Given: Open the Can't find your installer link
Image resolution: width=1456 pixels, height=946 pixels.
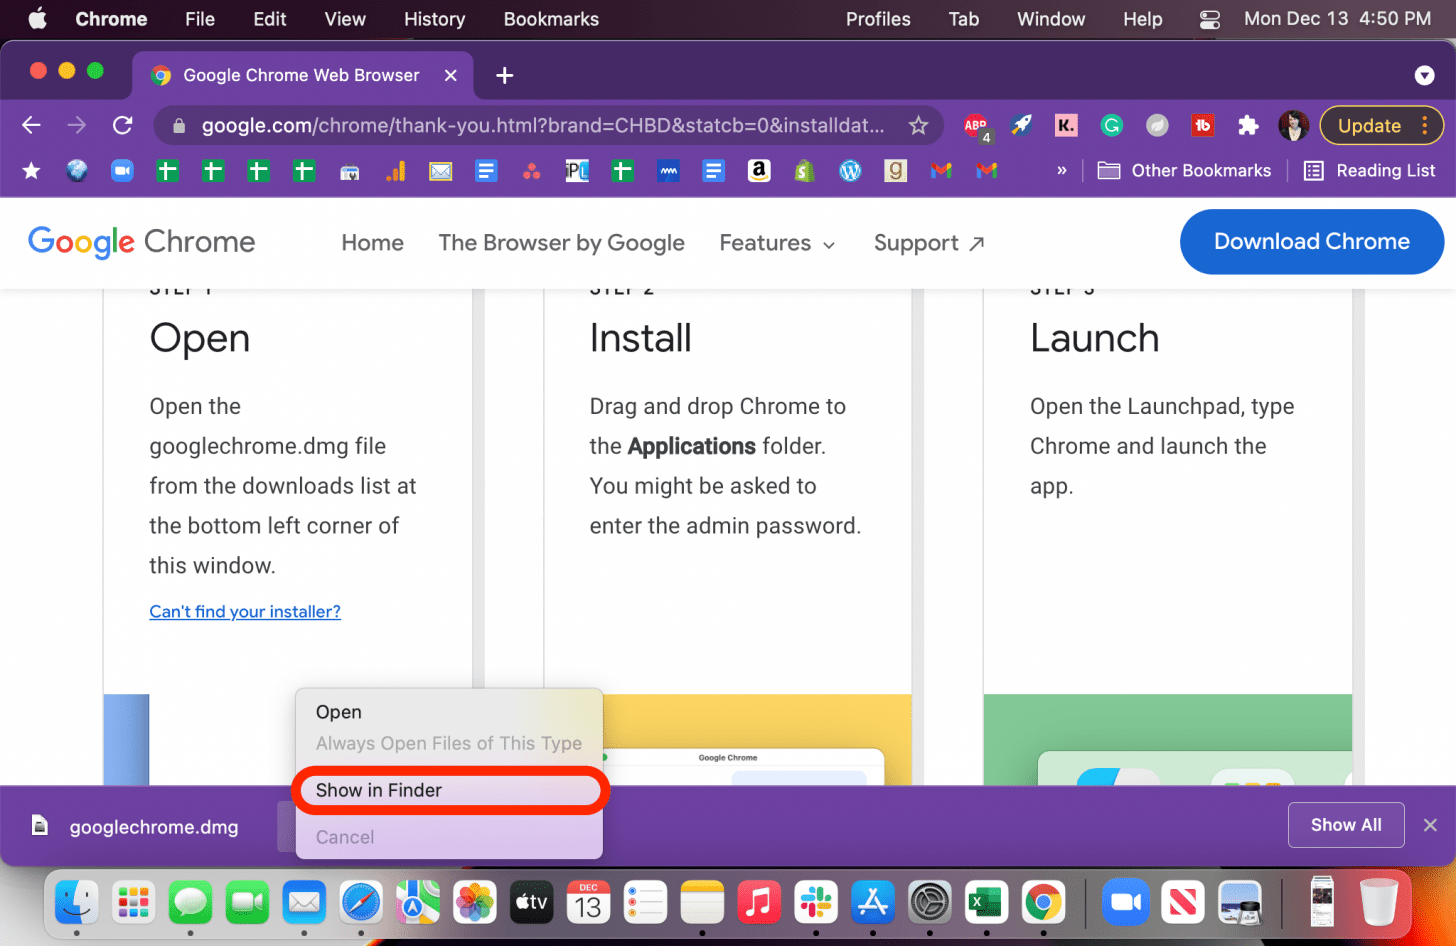Looking at the screenshot, I should 244,611.
